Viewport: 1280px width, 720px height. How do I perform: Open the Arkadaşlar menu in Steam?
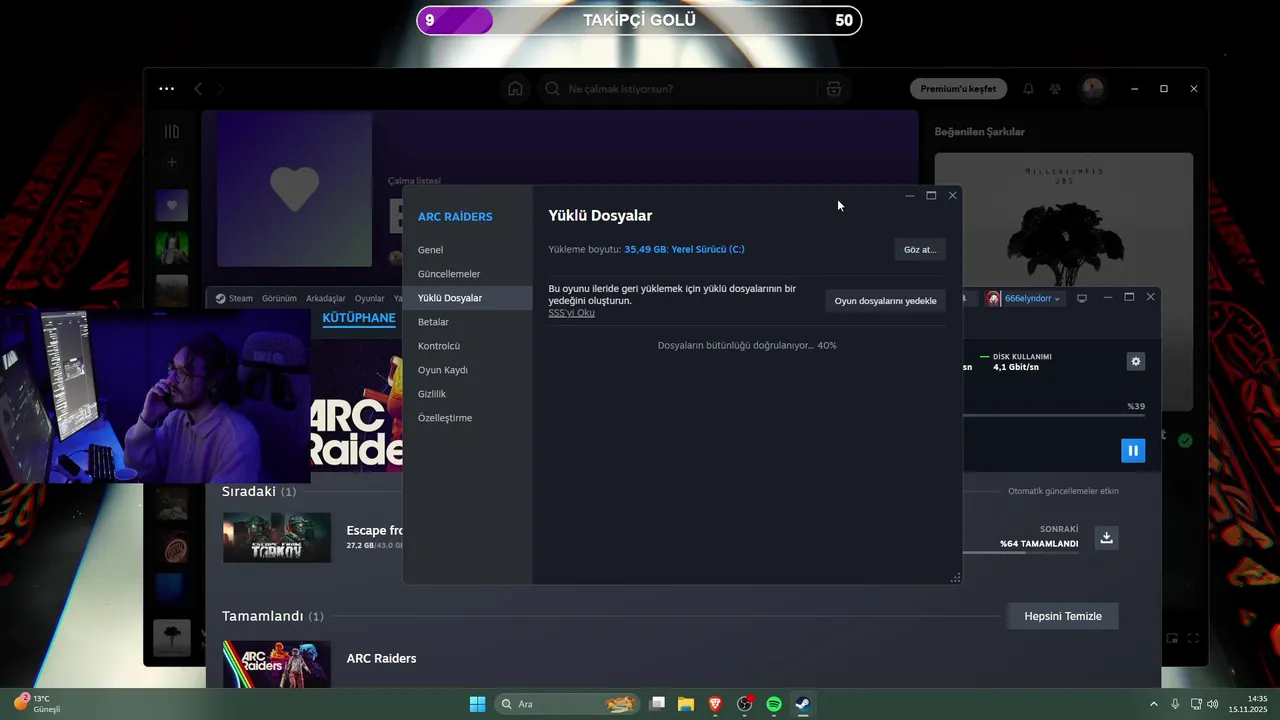pos(326,298)
